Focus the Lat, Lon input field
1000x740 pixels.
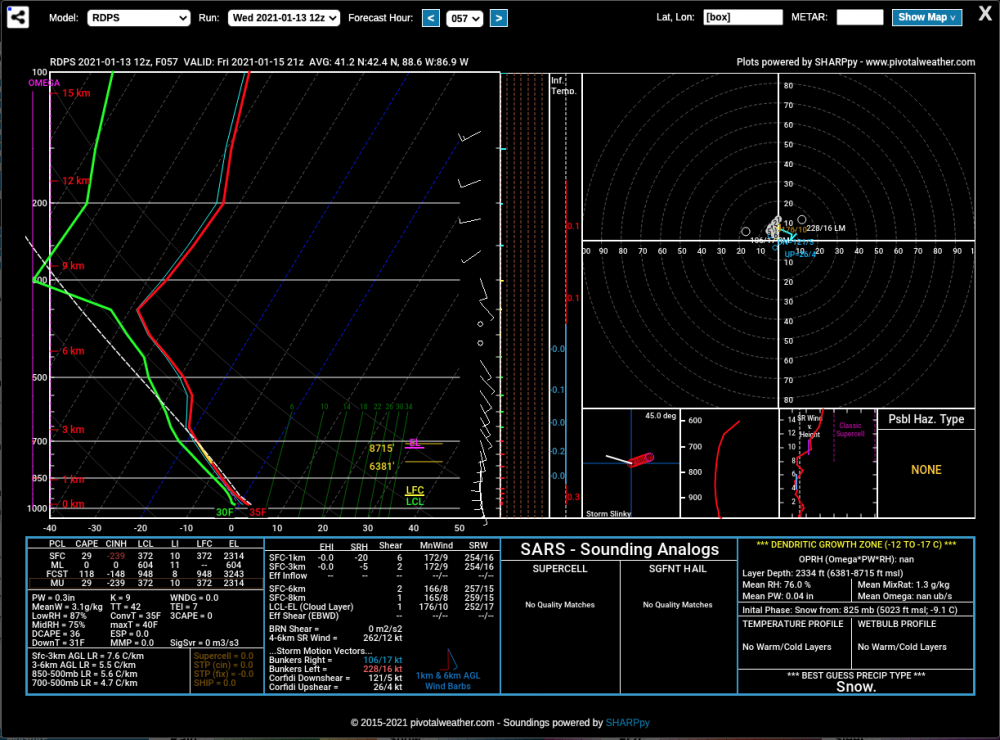tap(743, 17)
